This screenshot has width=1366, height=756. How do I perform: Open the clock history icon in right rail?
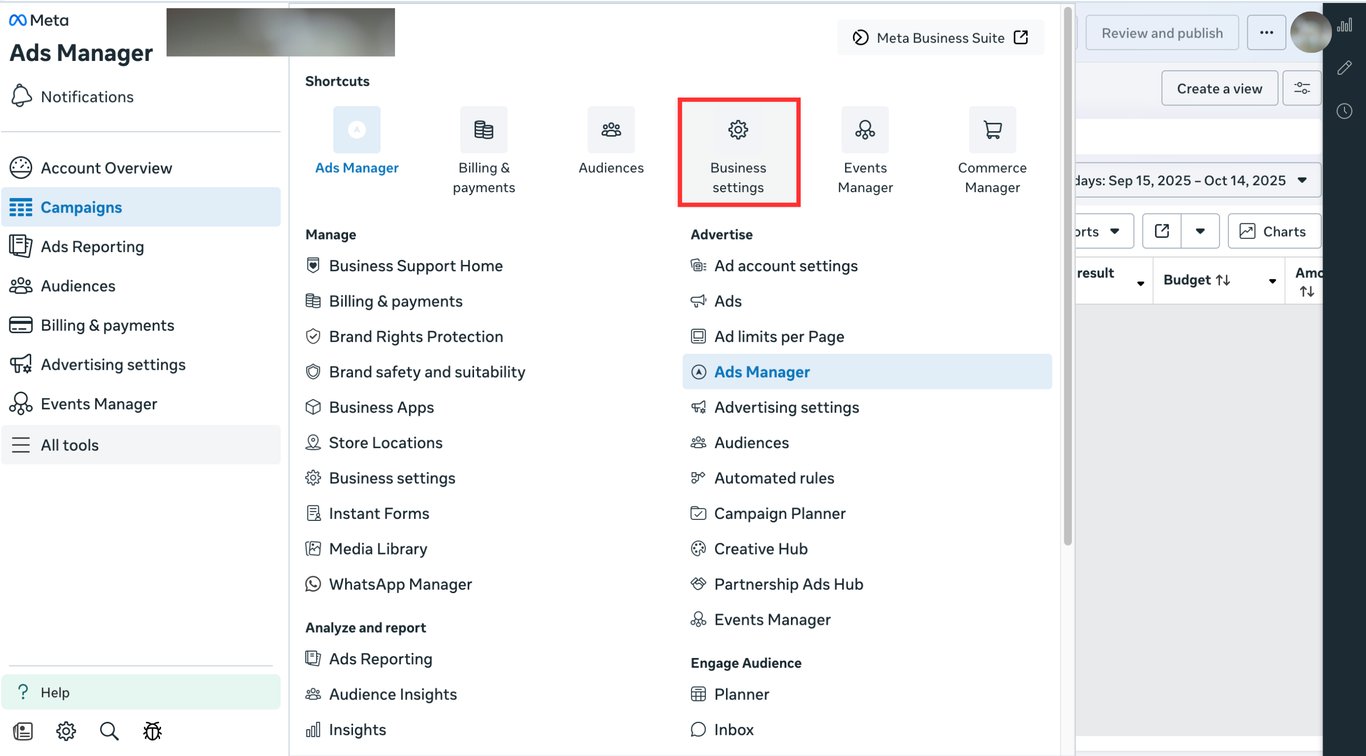click(1345, 110)
